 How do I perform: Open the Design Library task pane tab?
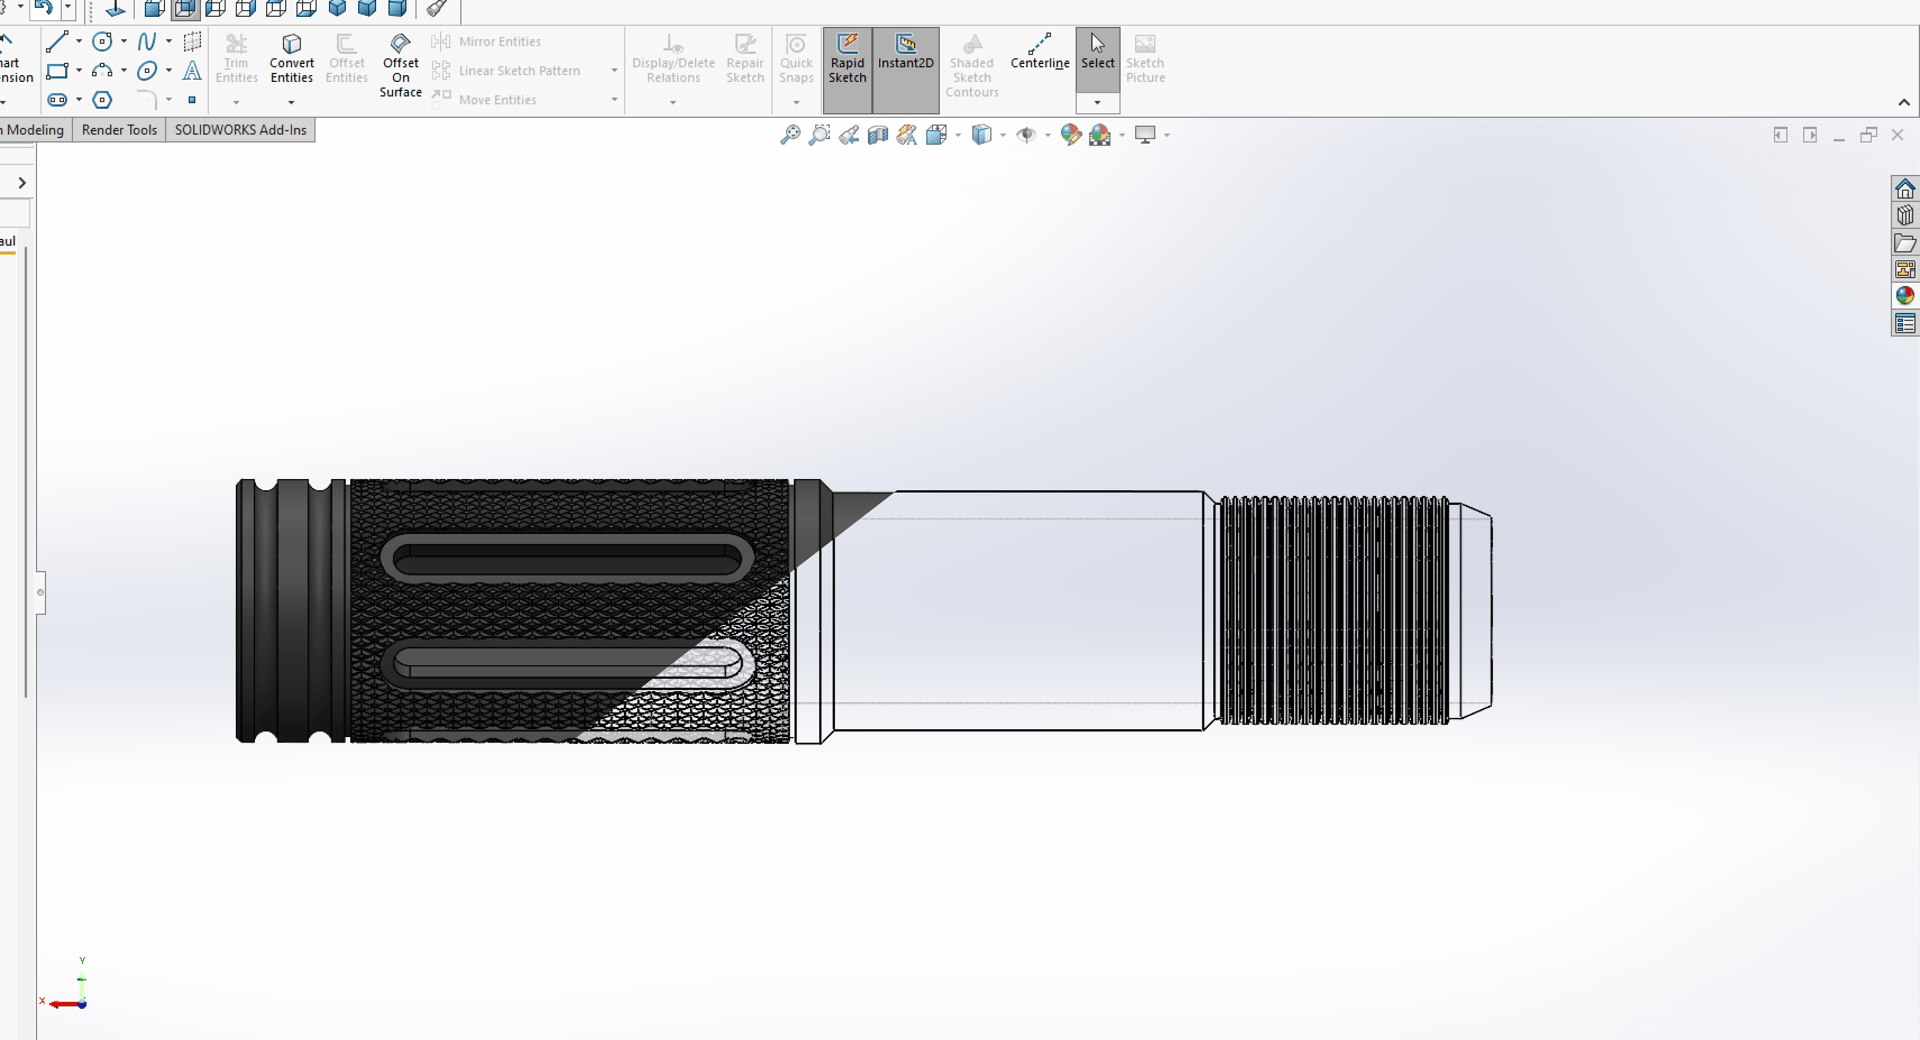[x=1905, y=216]
